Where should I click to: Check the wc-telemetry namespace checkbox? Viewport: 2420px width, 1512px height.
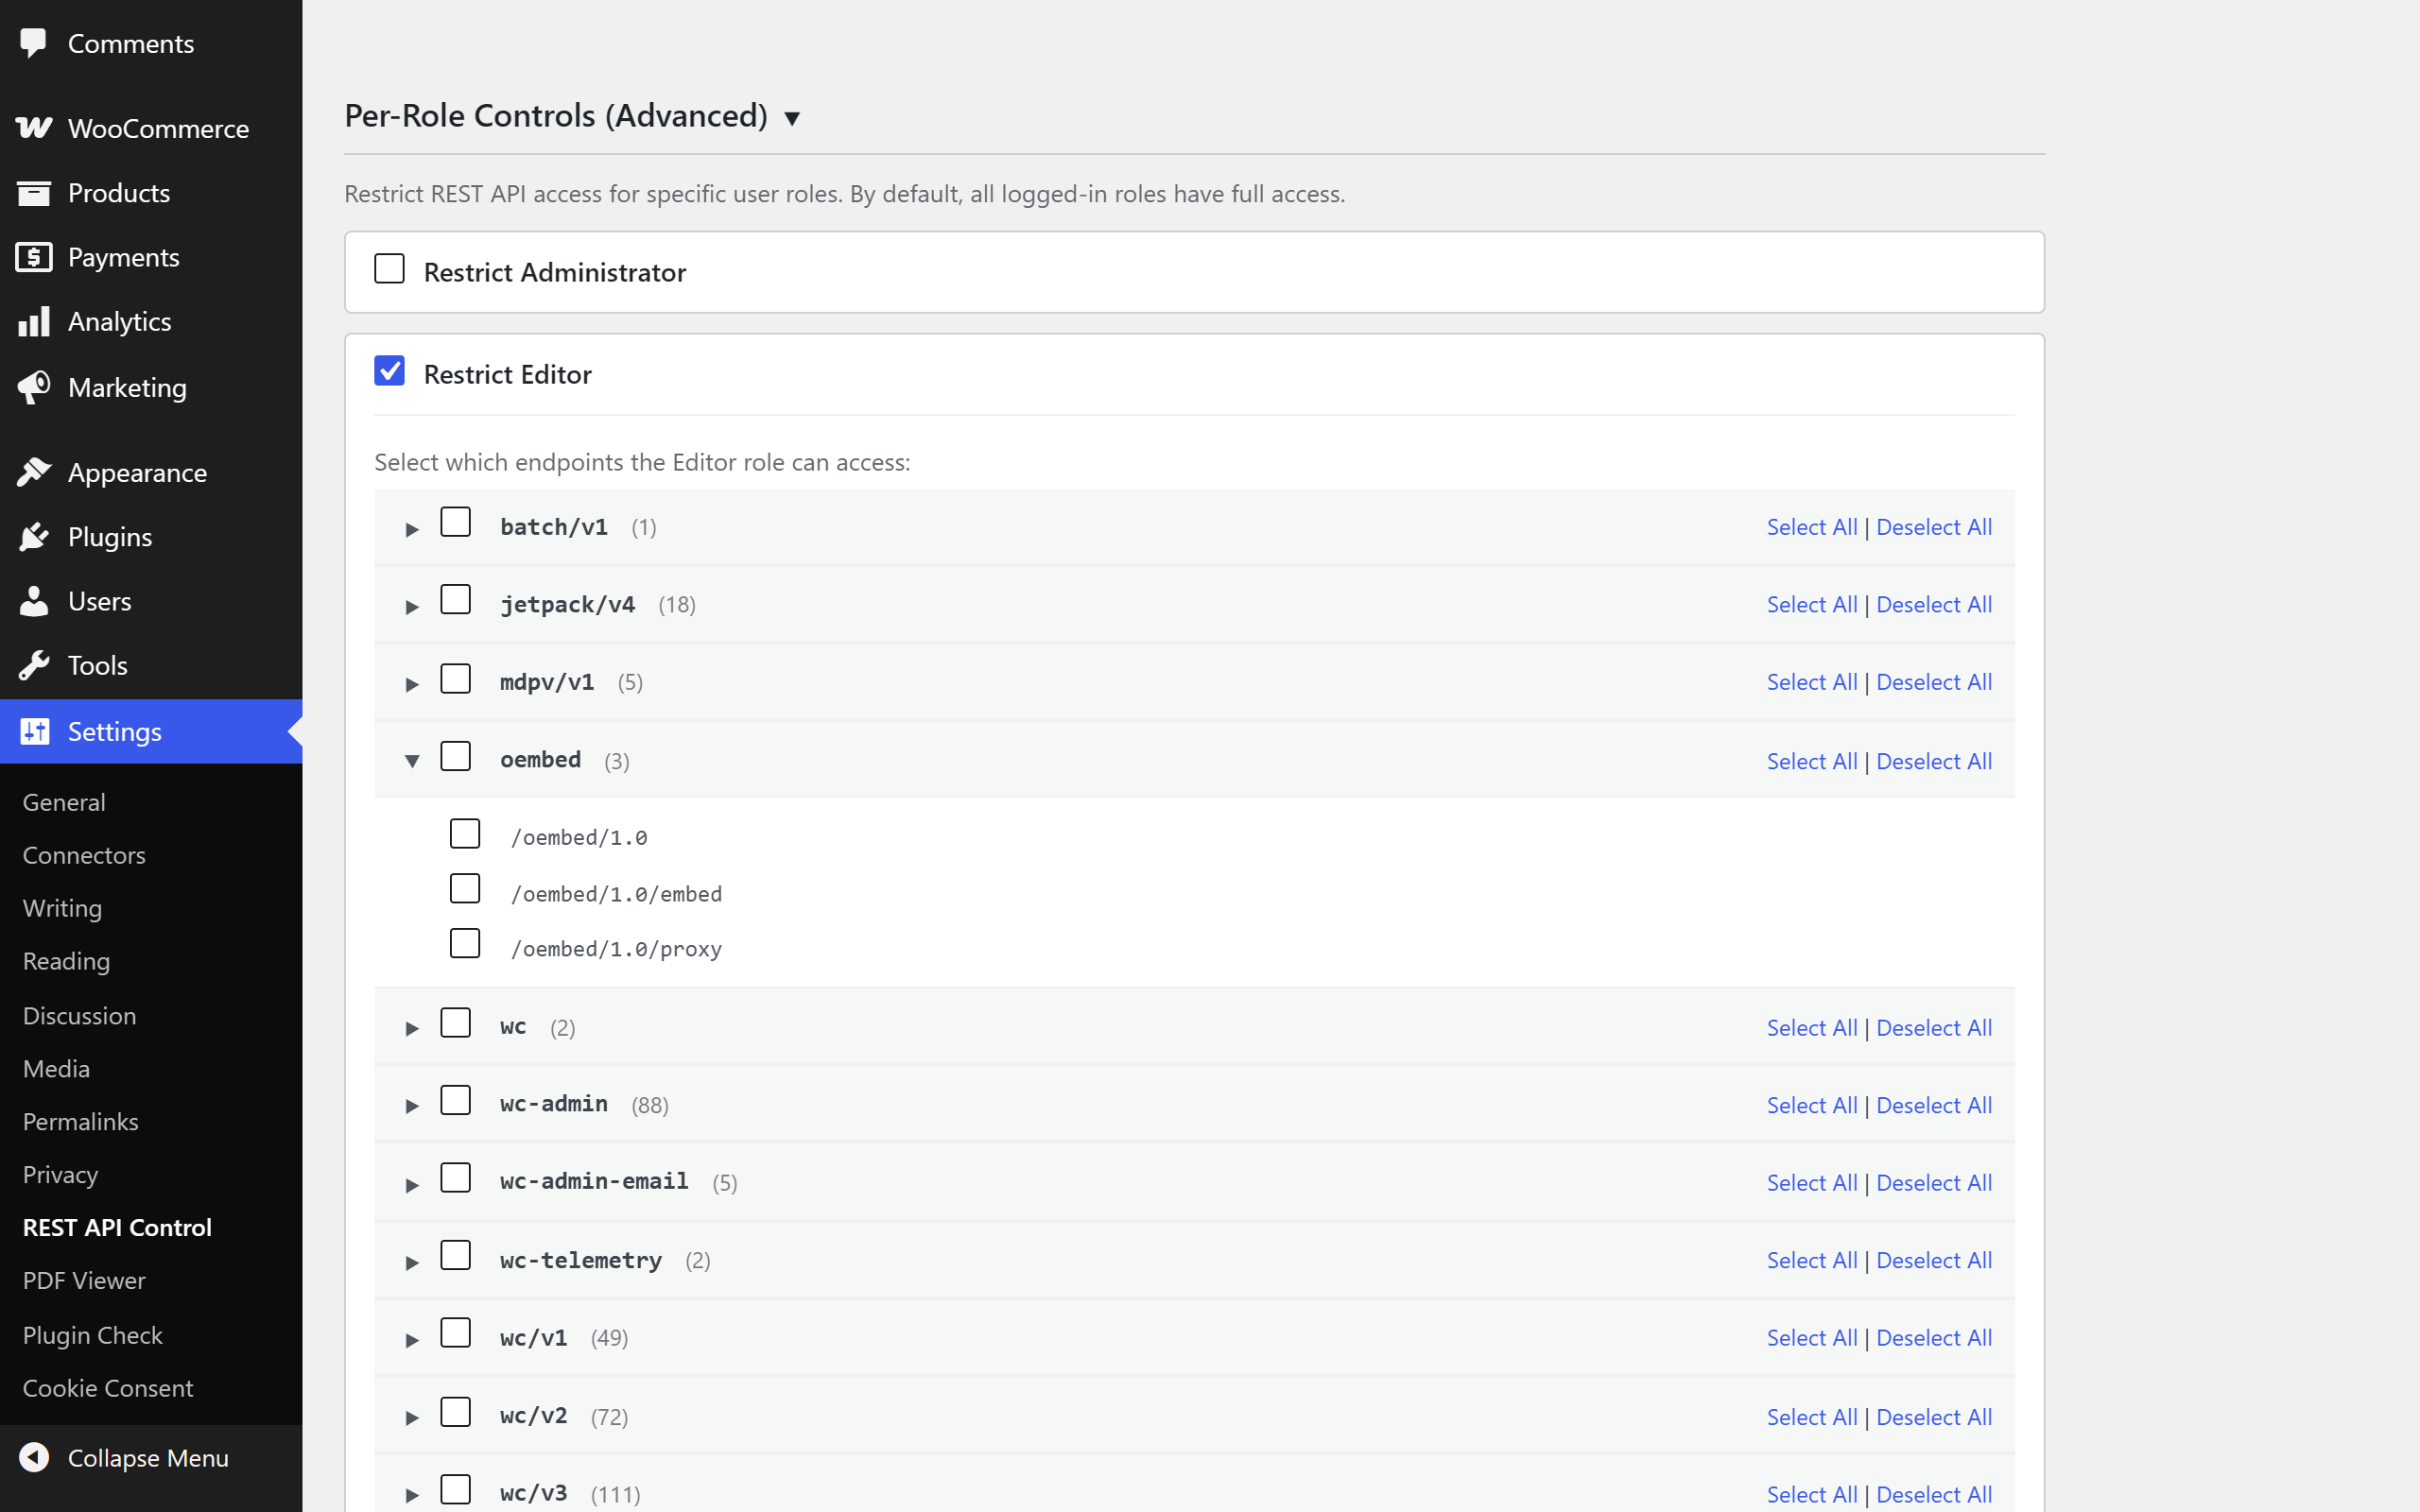(455, 1256)
